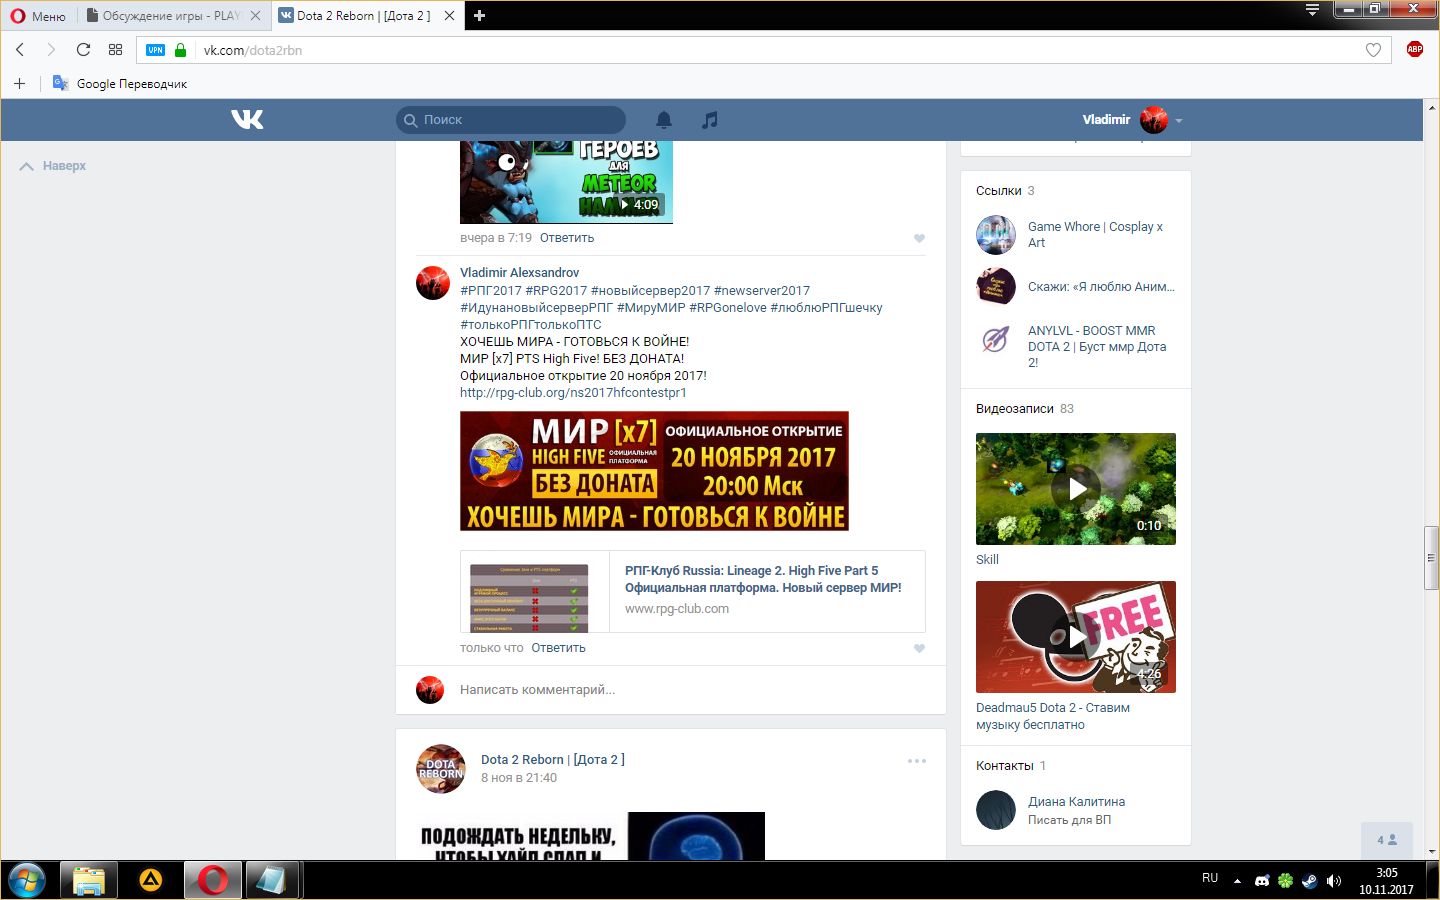Reload the page with refresh icon
This screenshot has height=900, width=1440.
pos(83,50)
